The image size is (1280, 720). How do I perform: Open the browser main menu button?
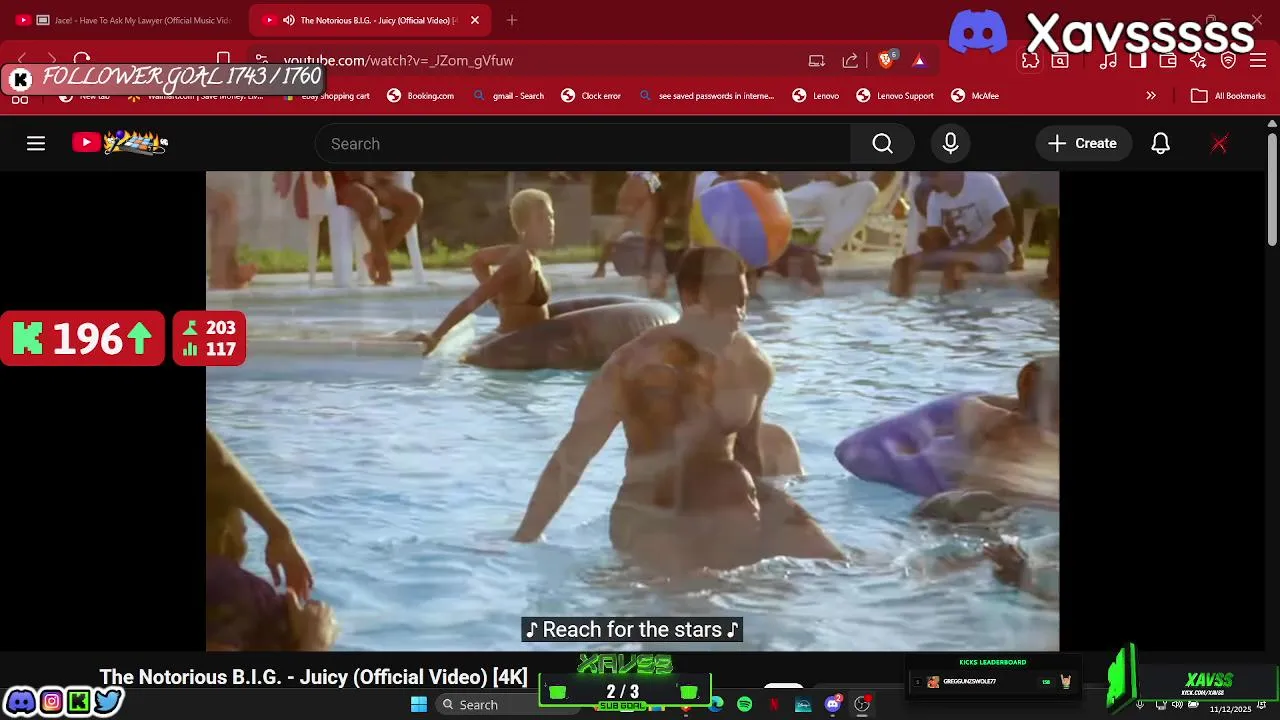1258,60
